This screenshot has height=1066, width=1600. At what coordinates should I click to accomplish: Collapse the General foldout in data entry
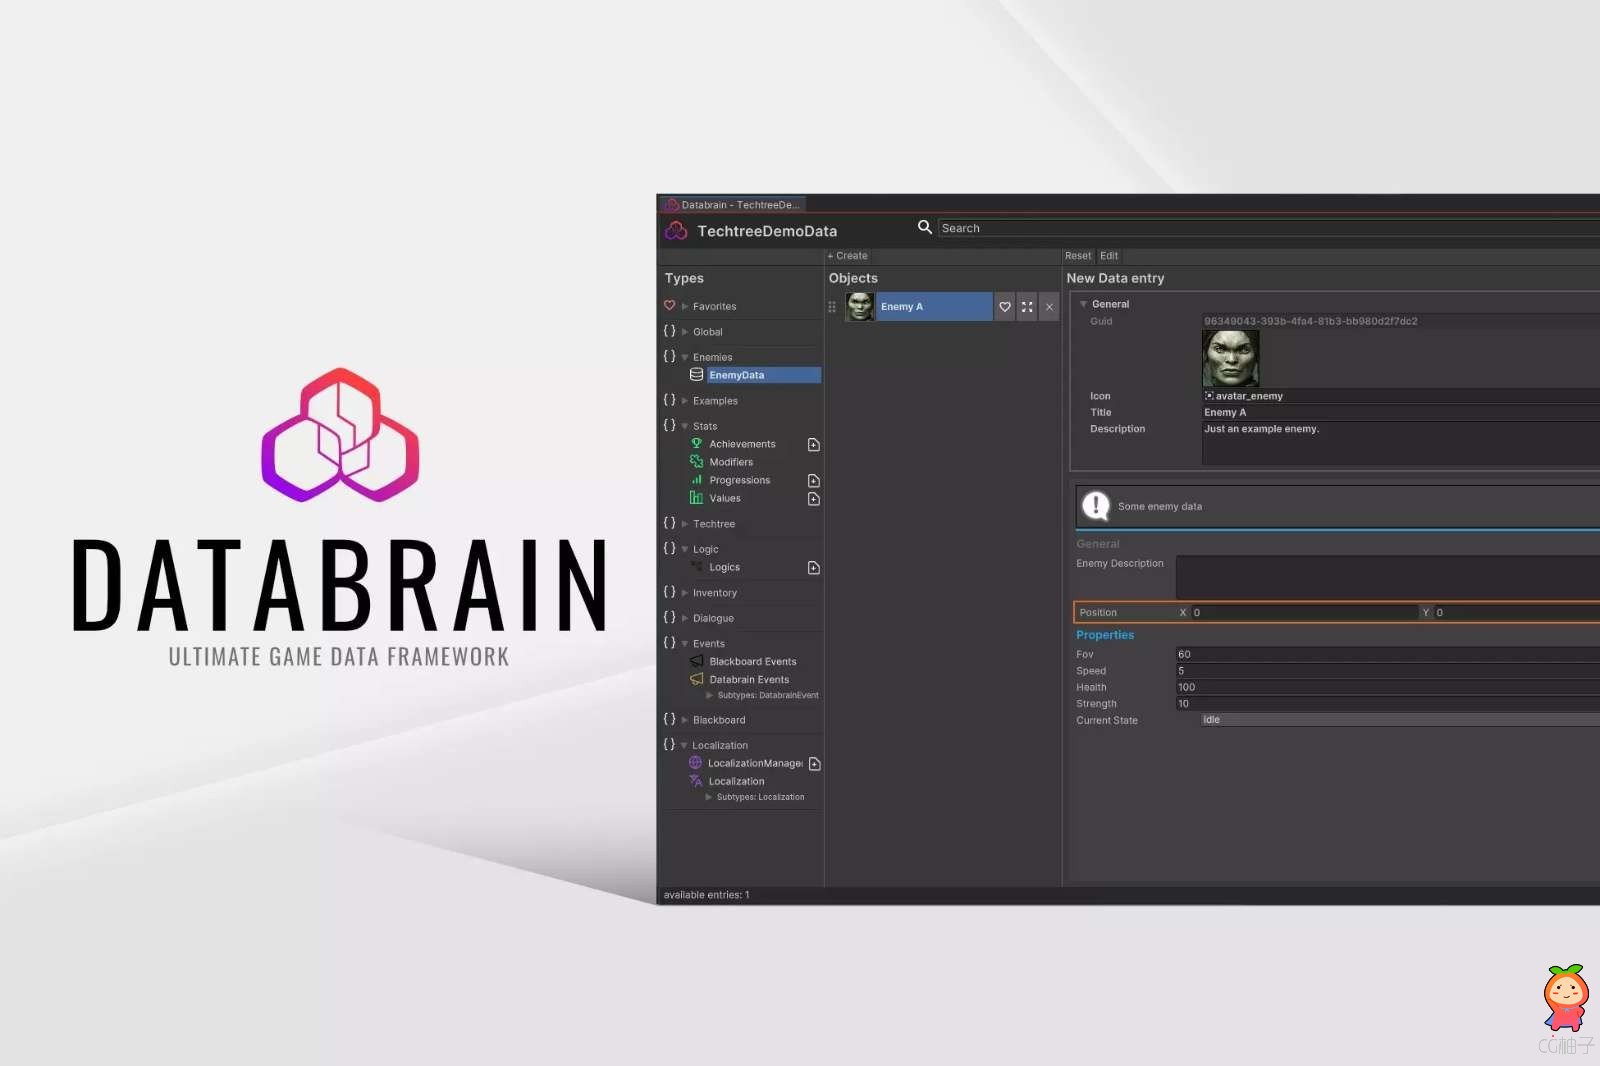tap(1083, 304)
